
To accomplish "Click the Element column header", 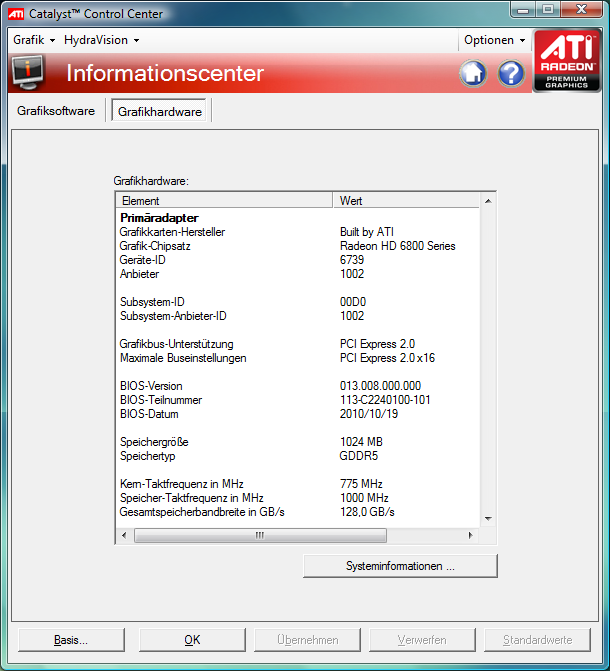I will [x=224, y=200].
